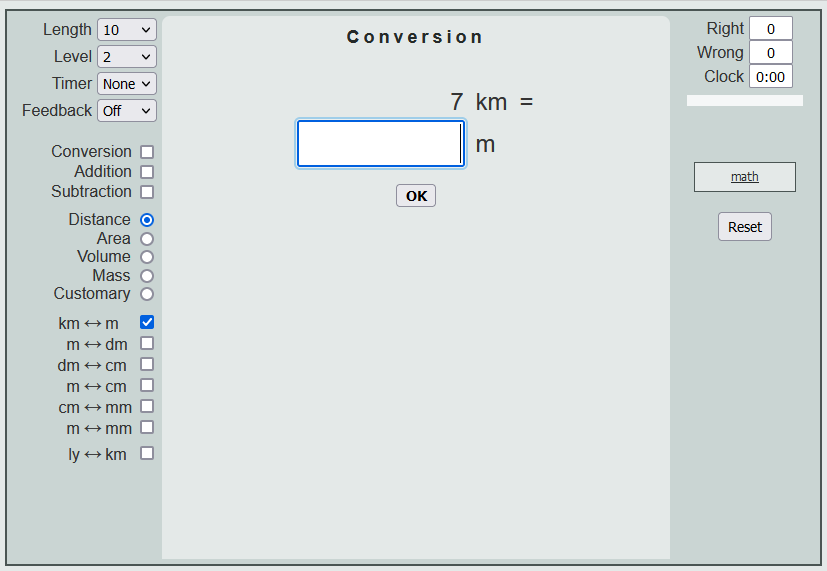Uncheck the km ↔ m checkbox
The image size is (827, 571).
(x=147, y=322)
